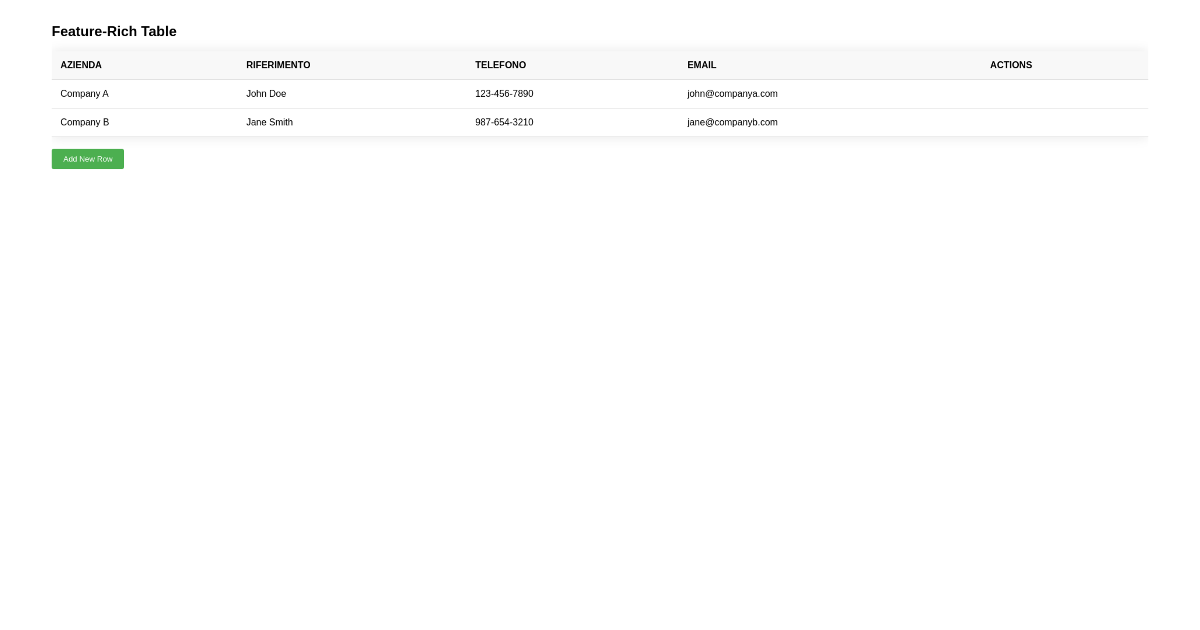The width and height of the screenshot is (1200, 630).
Task: Click the jane@companyb.com email cell
Action: click(731, 122)
